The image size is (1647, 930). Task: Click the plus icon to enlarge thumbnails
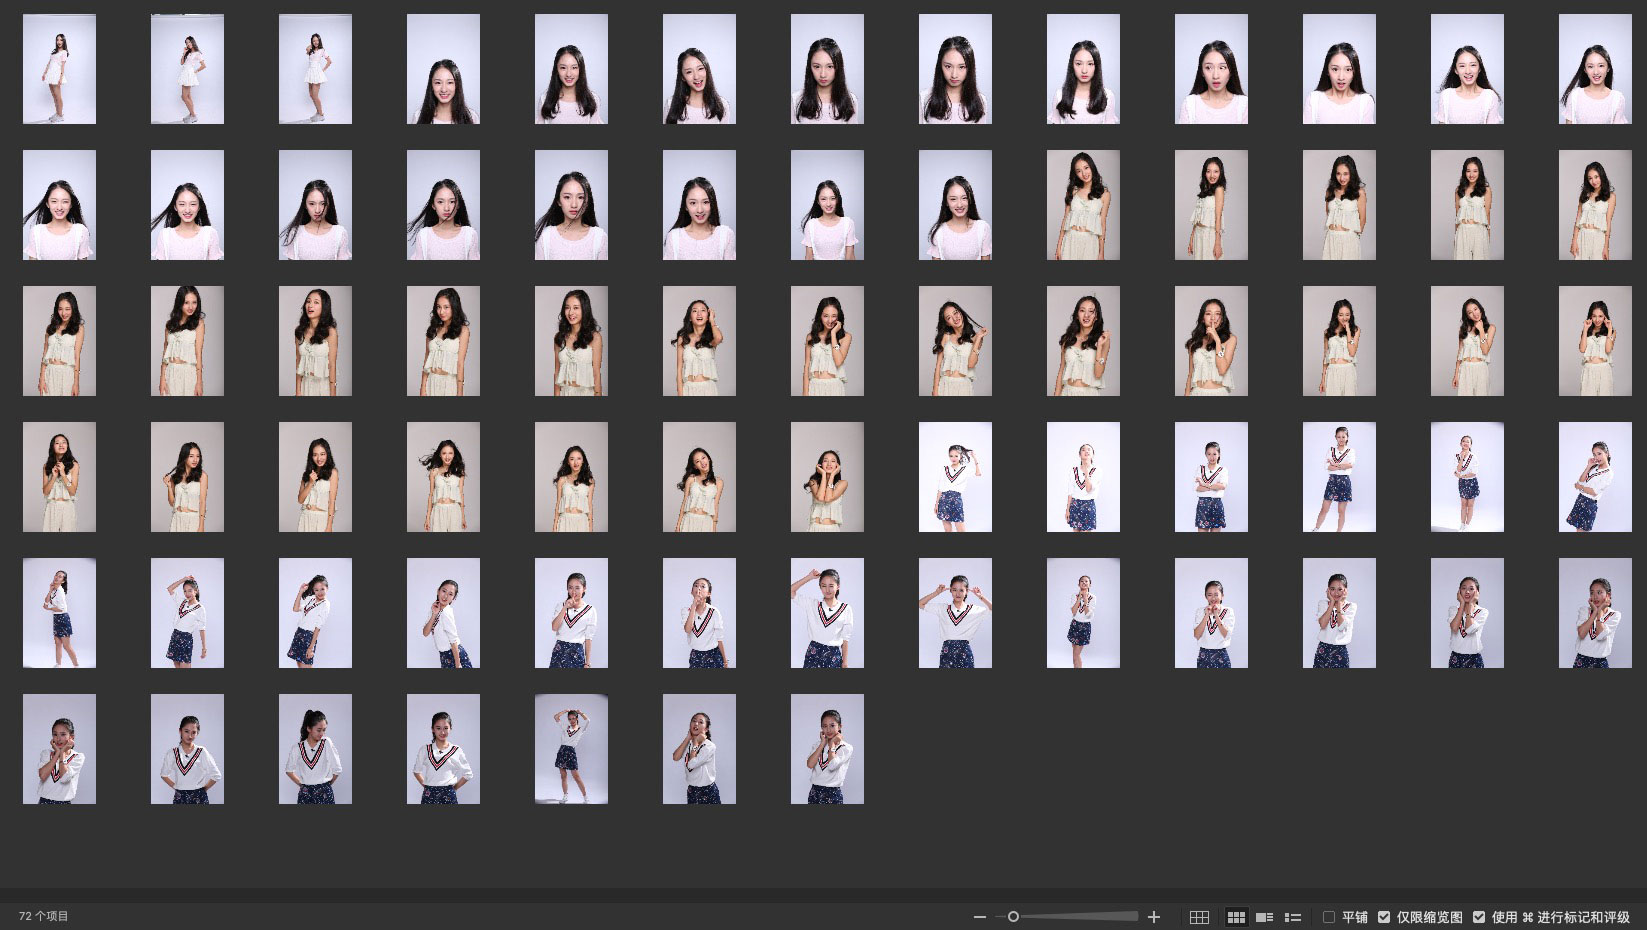coord(1154,917)
